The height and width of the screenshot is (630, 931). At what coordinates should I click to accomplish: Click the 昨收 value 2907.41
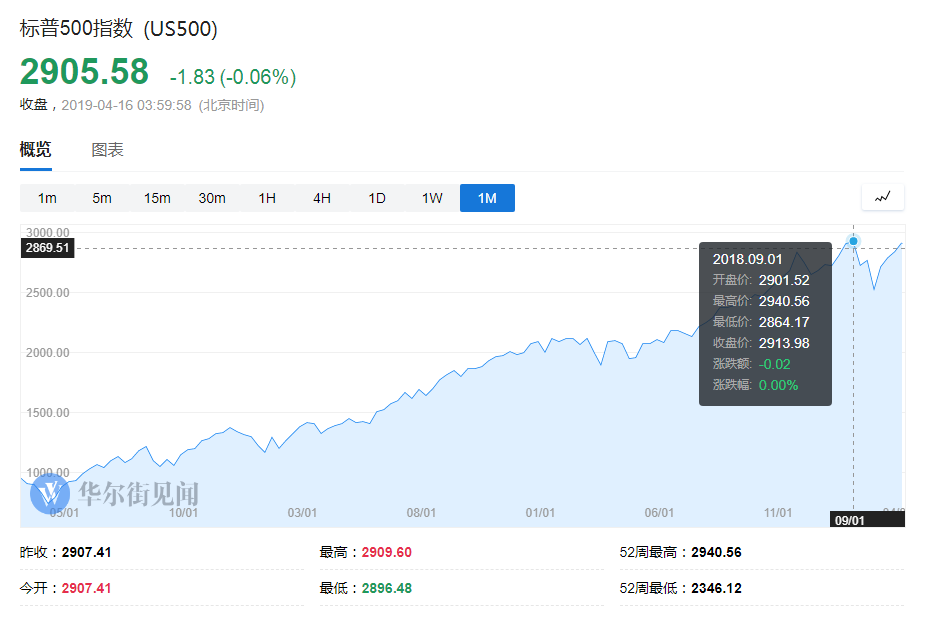click(x=87, y=552)
